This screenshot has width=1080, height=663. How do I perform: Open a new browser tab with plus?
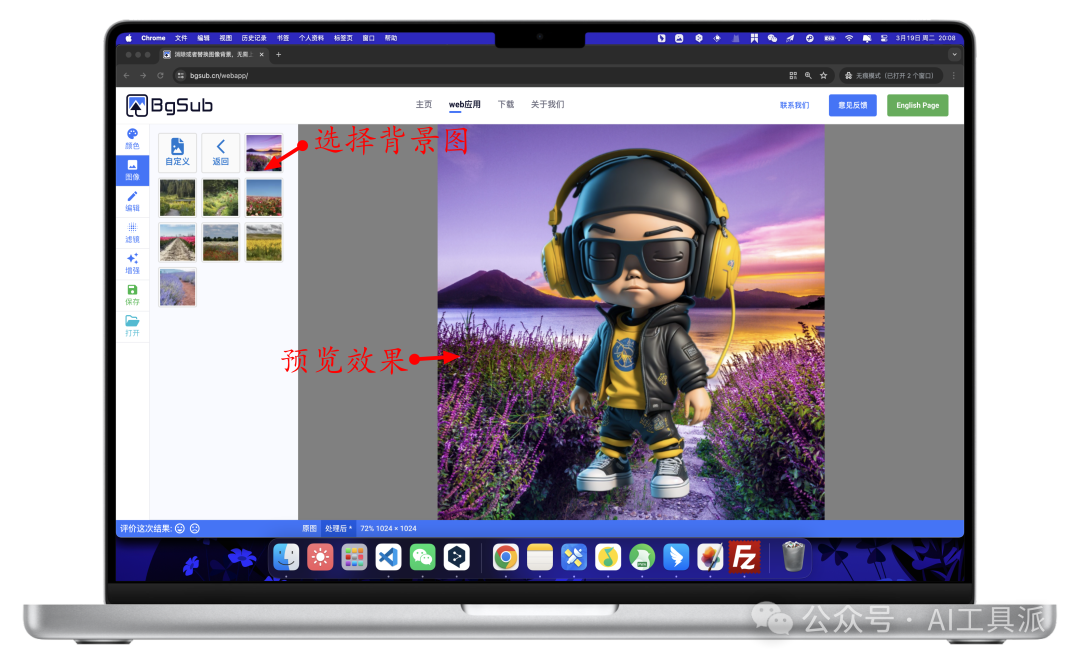[278, 54]
